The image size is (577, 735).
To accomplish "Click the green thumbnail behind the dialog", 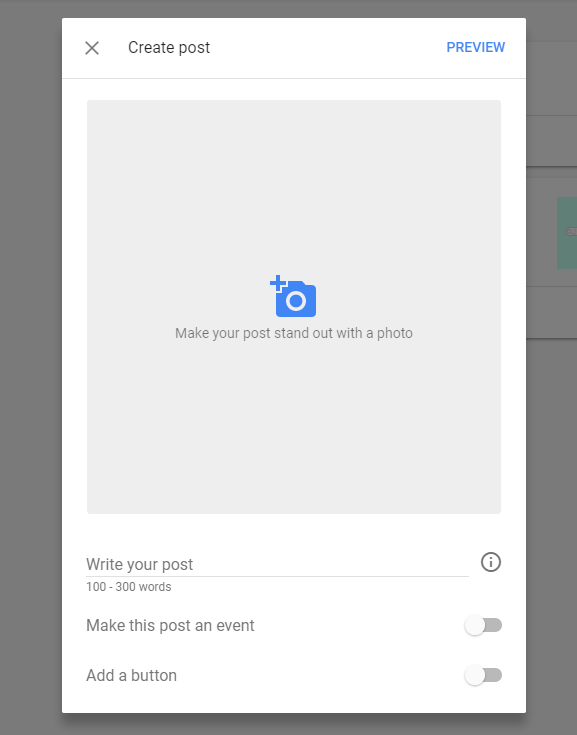I will click(567, 233).
